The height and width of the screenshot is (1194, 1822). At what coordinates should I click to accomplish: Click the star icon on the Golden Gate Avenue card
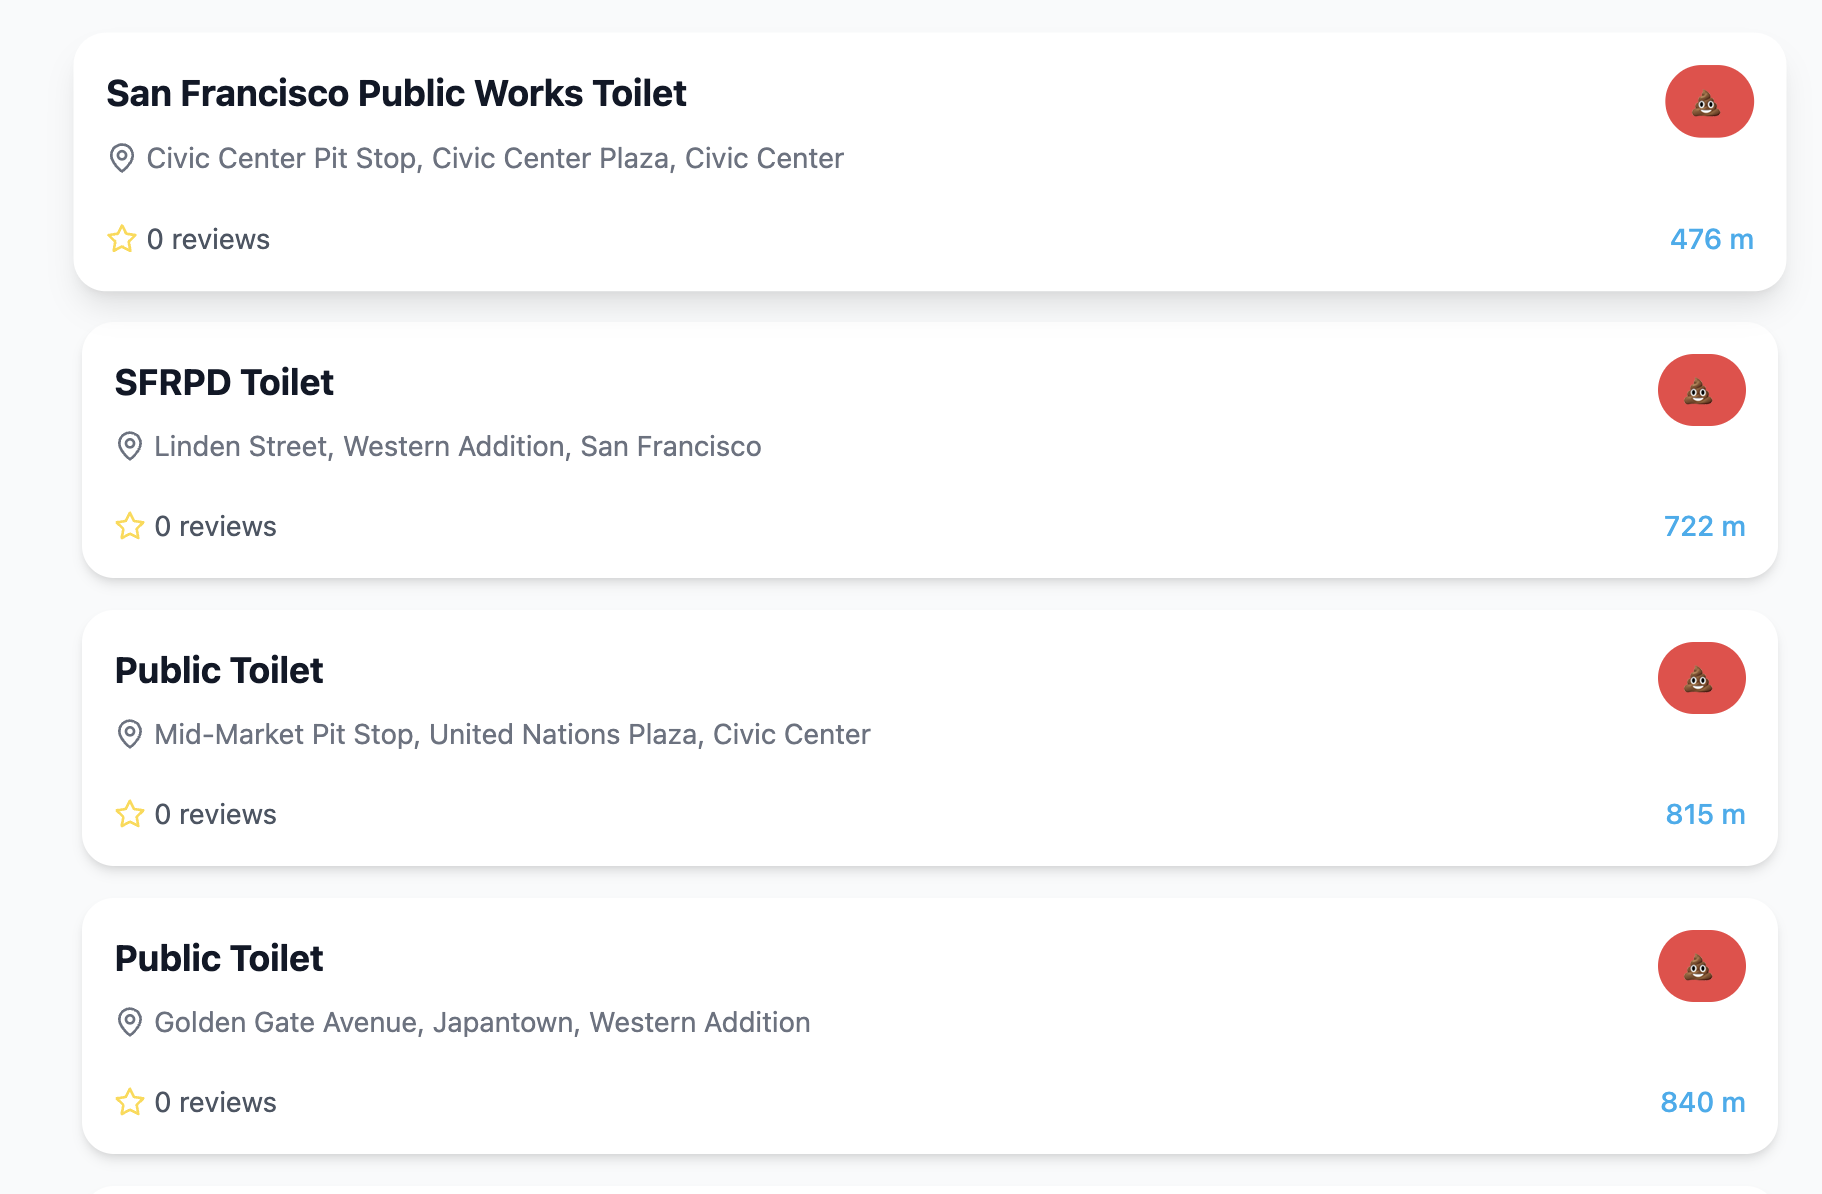click(x=130, y=1102)
